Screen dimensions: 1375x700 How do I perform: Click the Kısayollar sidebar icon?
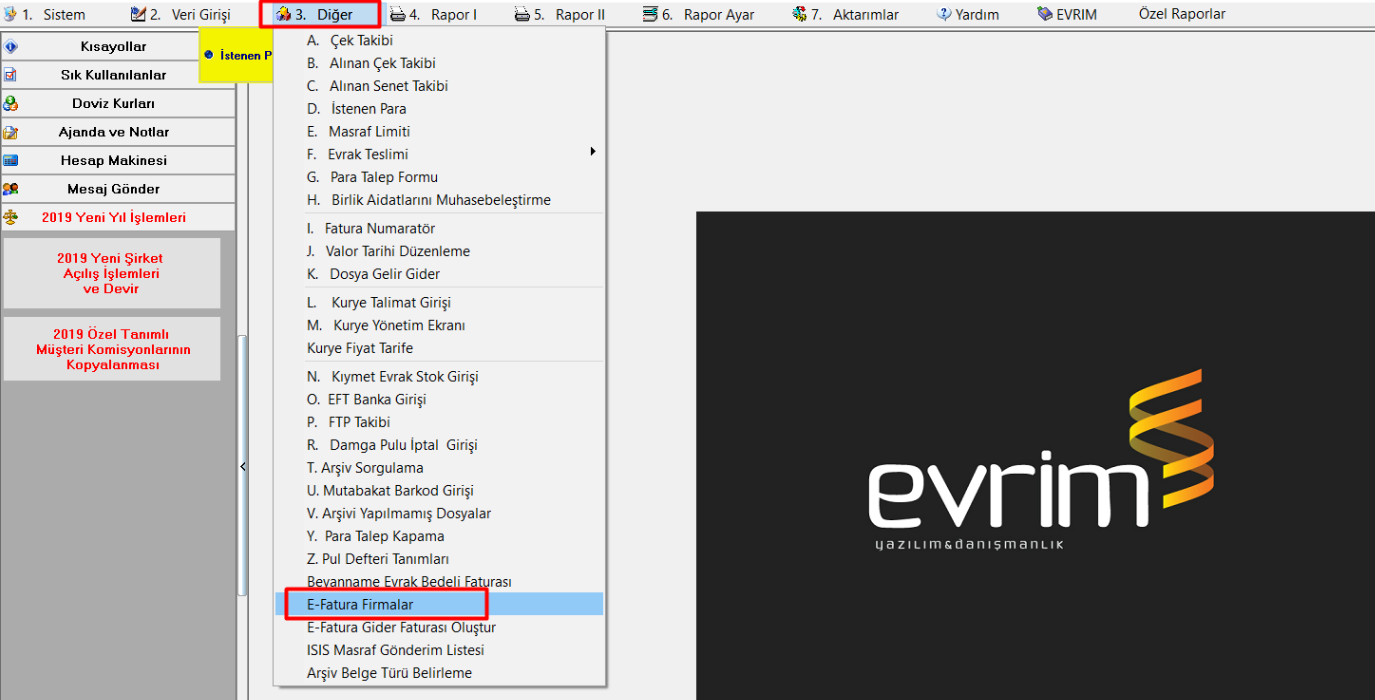(11, 47)
